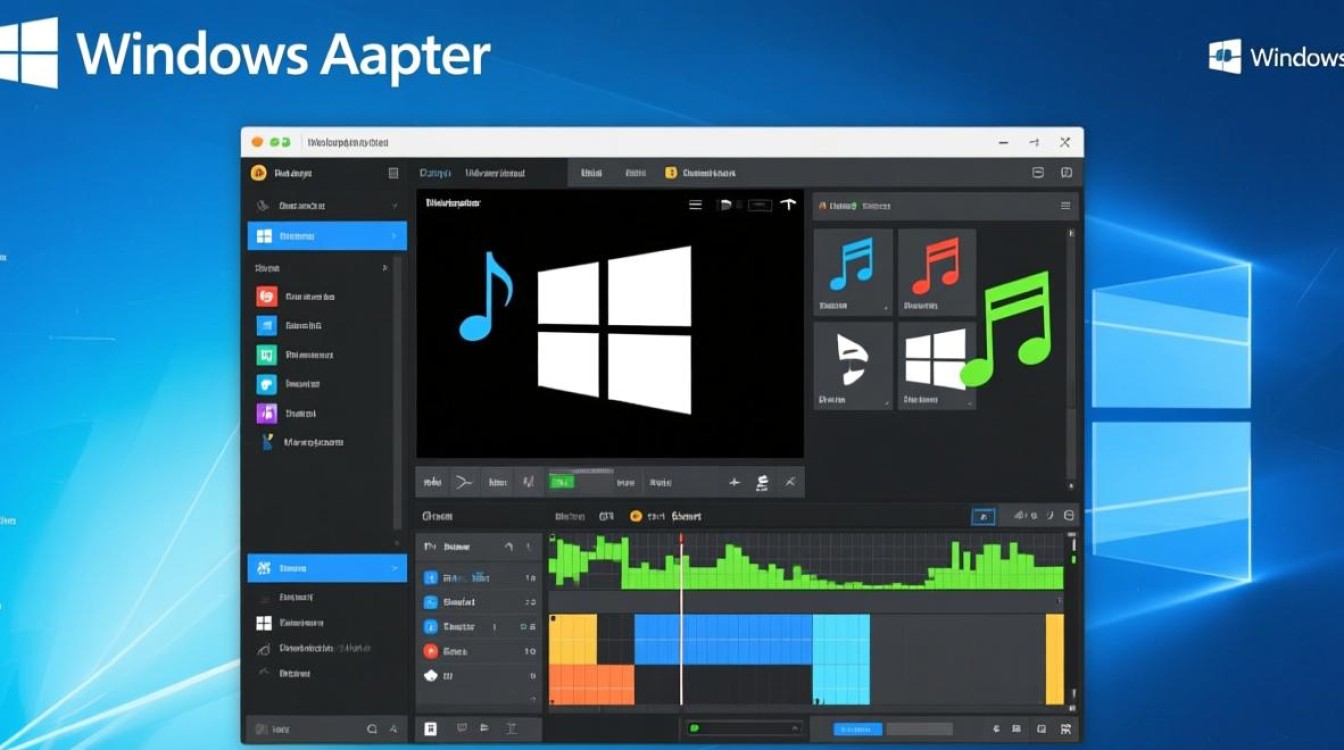1344x750 pixels.
Task: Select the purple music icon in the sidebar
Action: click(x=266, y=413)
